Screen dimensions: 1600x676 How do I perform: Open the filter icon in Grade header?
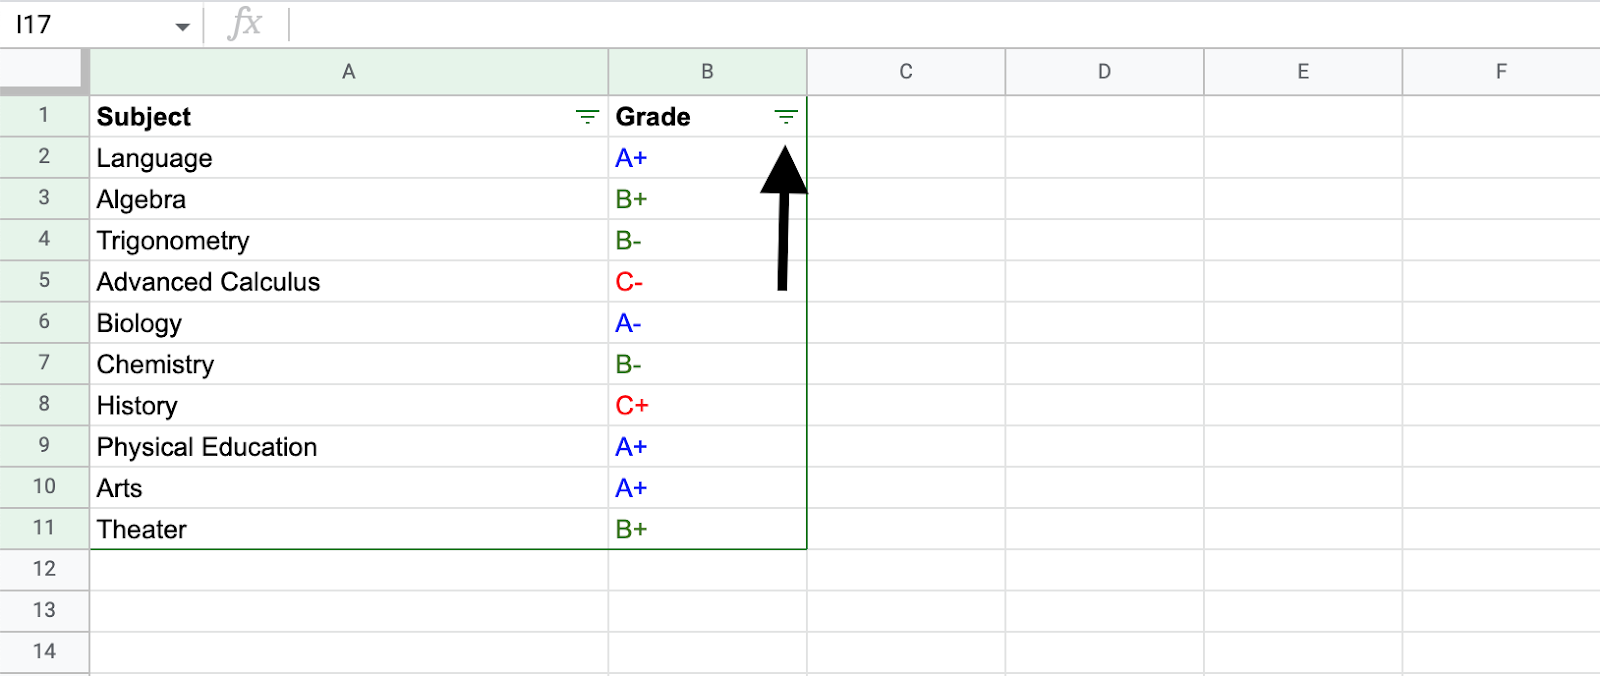click(x=786, y=118)
